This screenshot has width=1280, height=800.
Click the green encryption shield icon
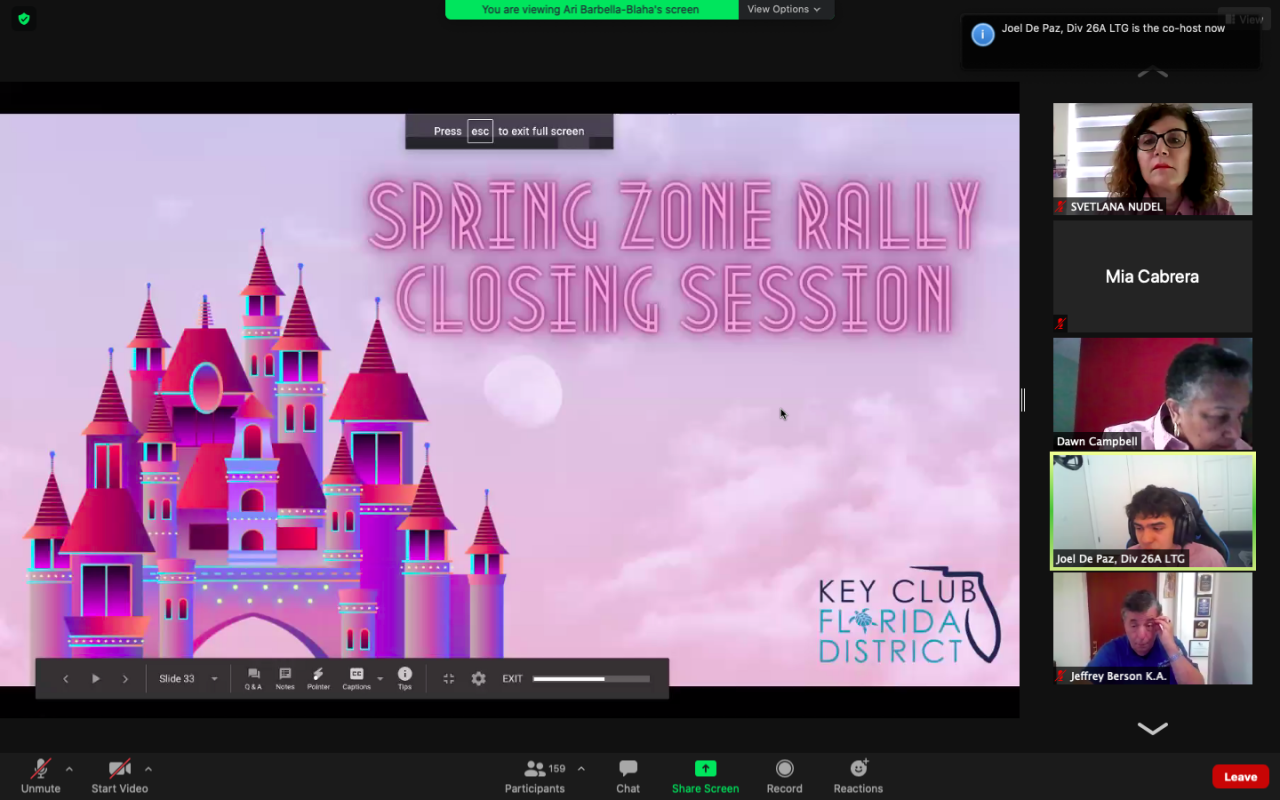(24, 19)
